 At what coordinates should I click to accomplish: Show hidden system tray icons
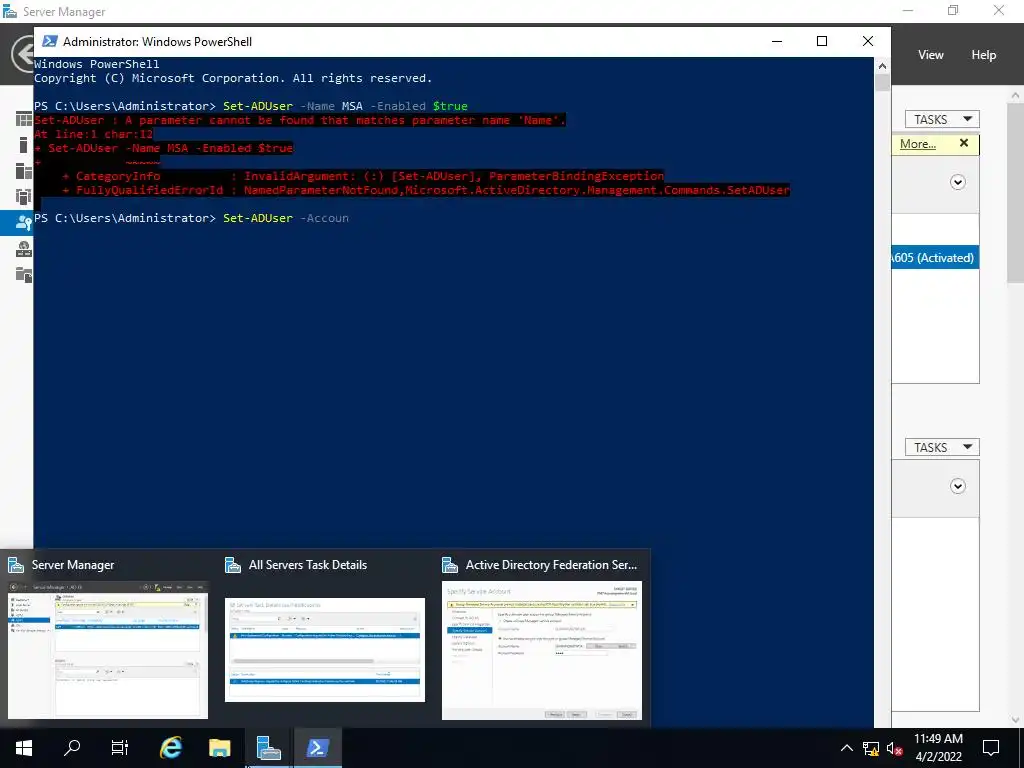point(846,748)
